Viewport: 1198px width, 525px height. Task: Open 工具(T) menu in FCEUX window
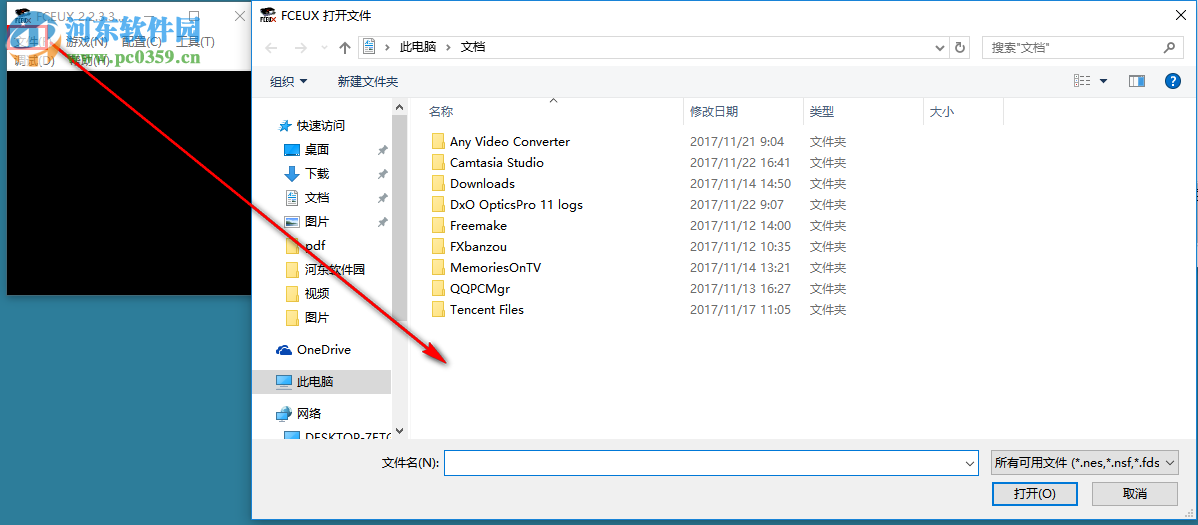tap(196, 42)
